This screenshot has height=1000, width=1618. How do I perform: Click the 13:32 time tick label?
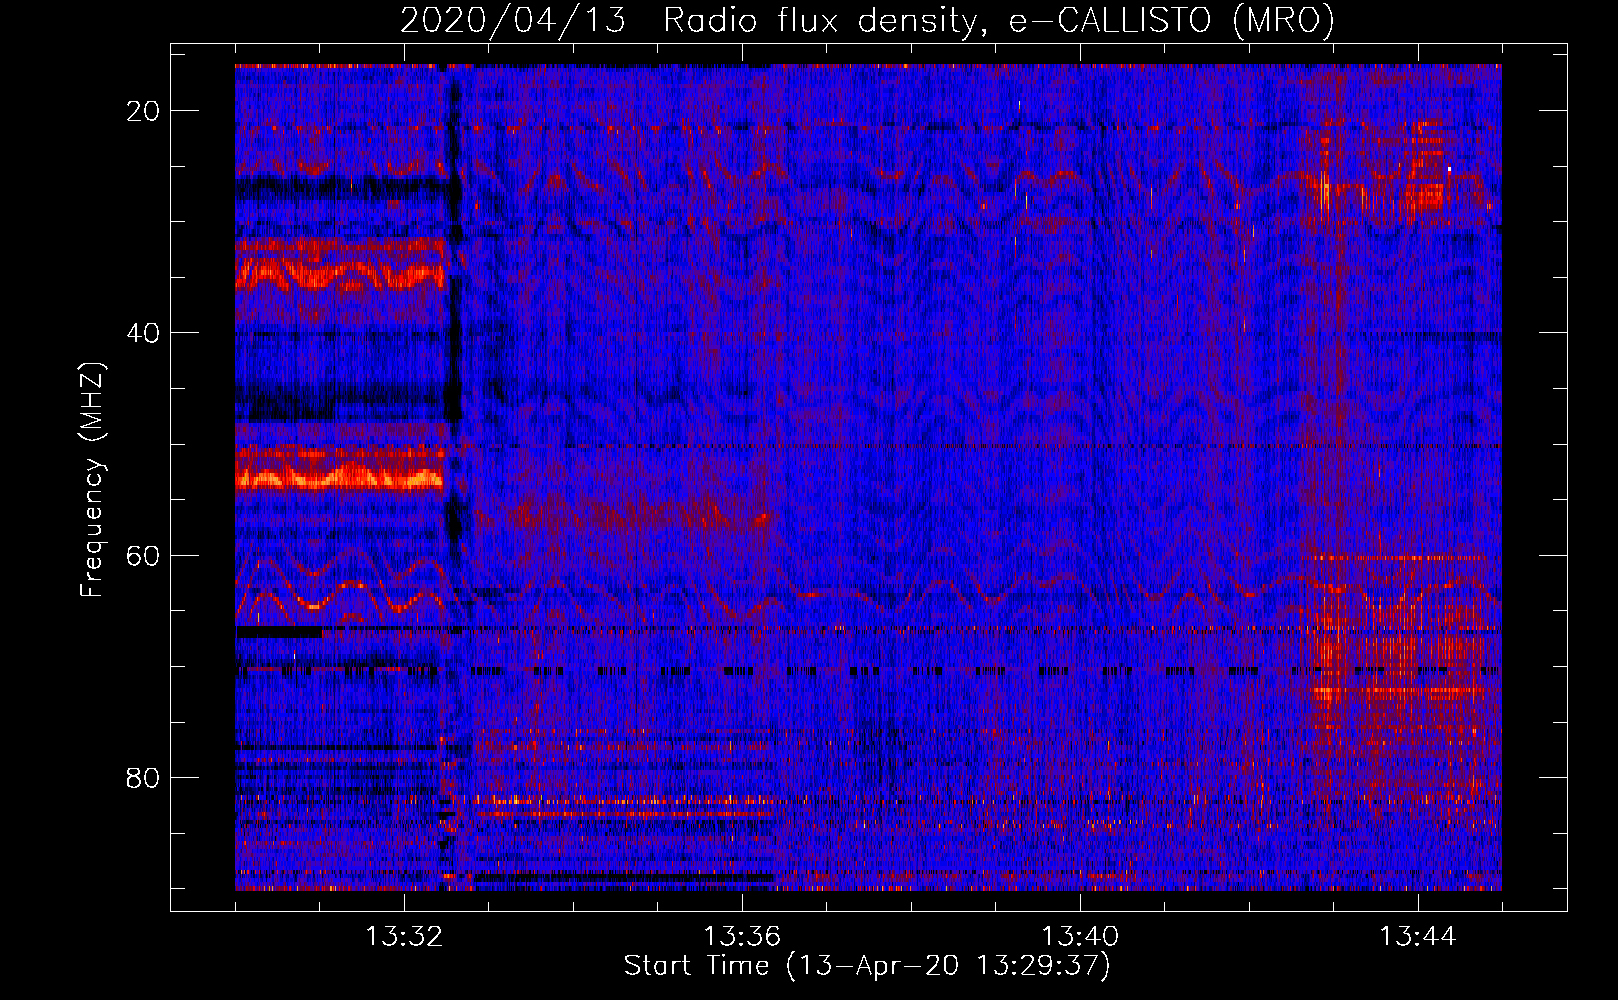404,937
